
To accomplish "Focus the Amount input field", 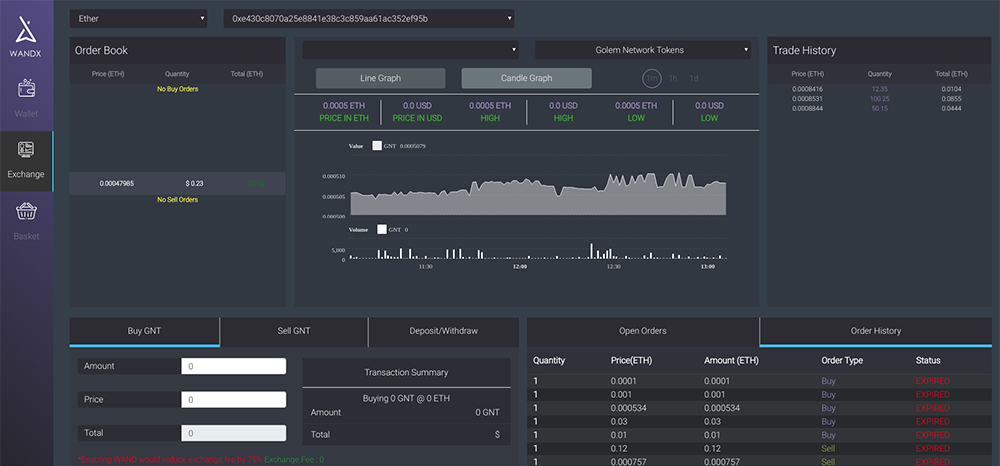I will [x=233, y=366].
